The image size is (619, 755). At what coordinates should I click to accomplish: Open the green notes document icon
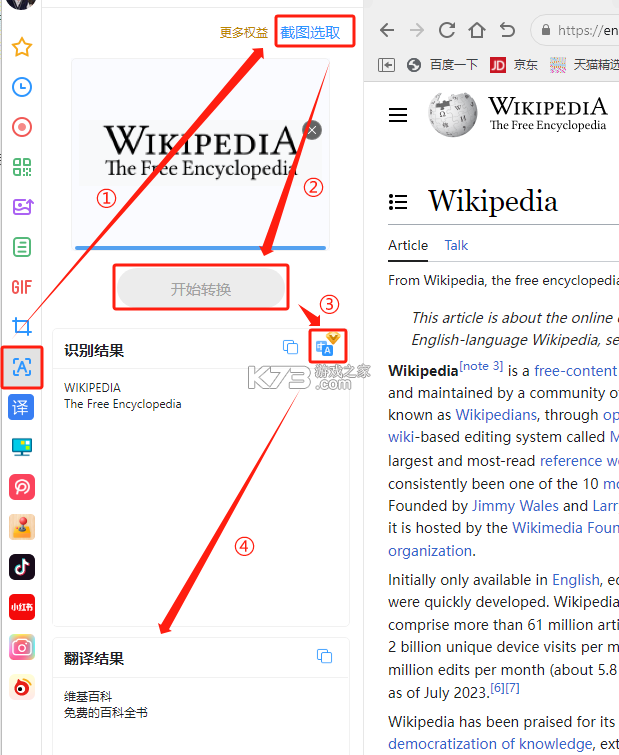22,247
